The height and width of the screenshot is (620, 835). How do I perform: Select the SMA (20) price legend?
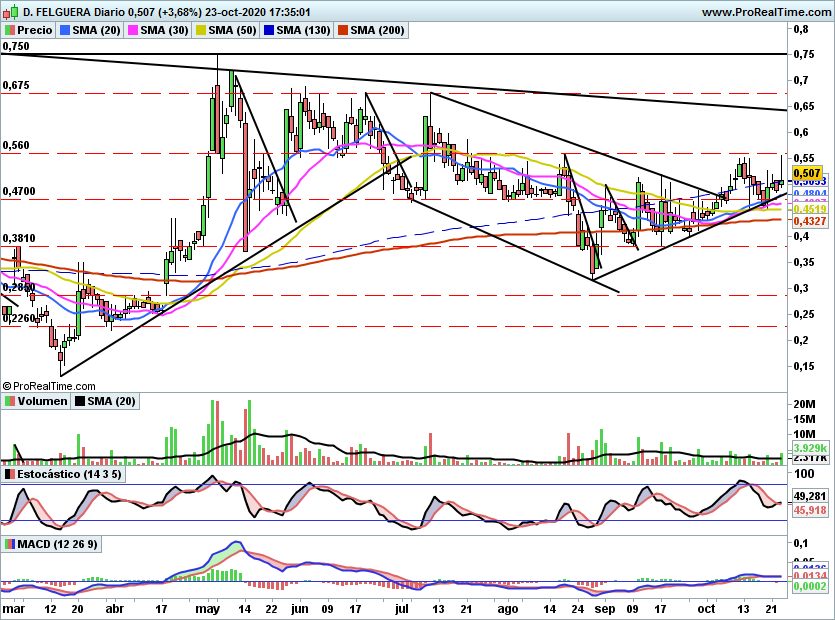click(x=90, y=30)
